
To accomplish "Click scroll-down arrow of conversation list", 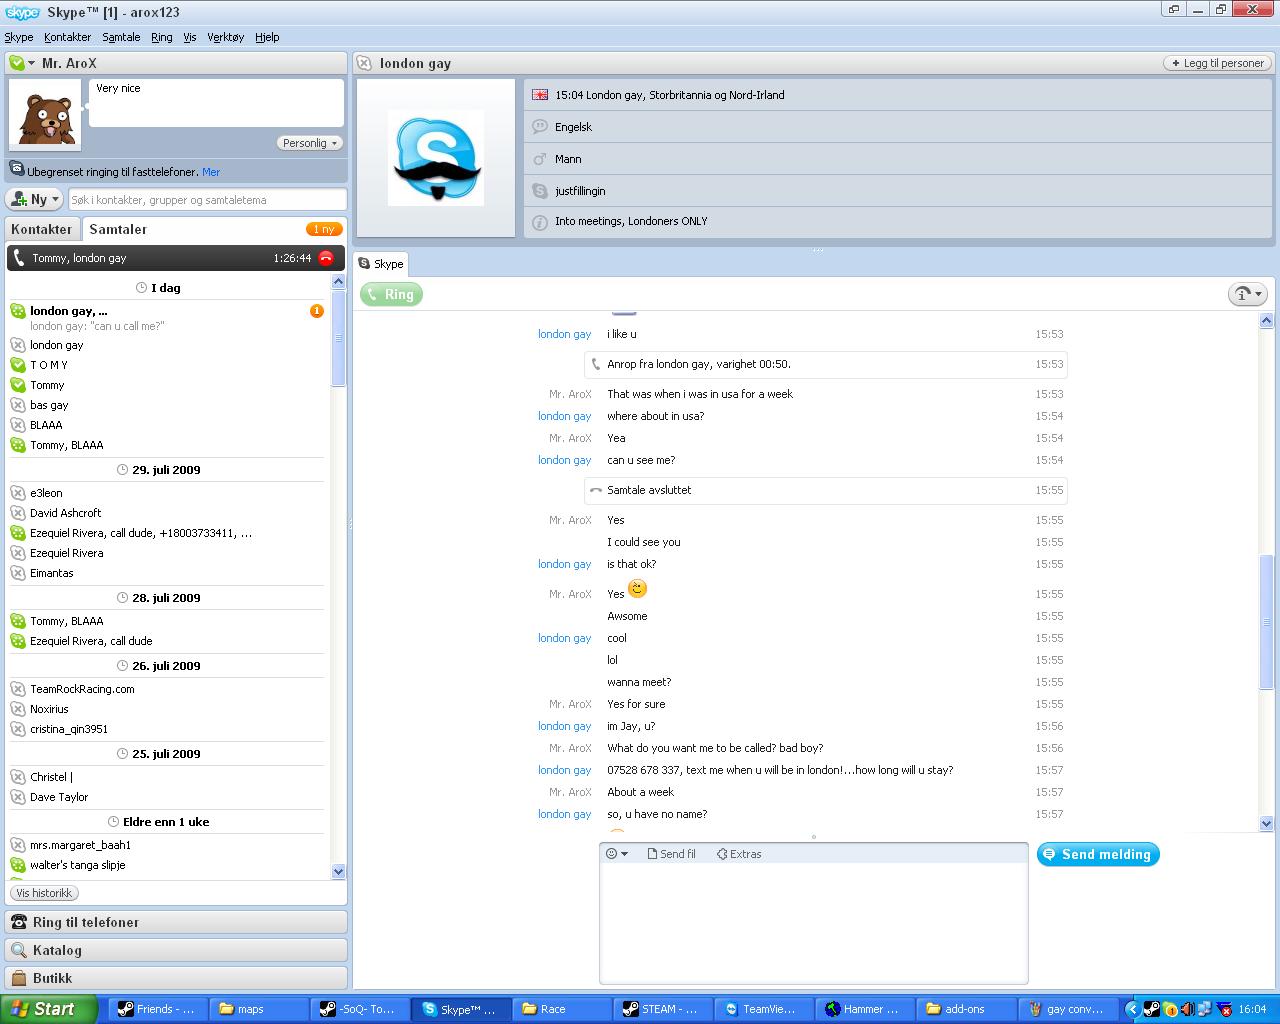I will point(338,872).
